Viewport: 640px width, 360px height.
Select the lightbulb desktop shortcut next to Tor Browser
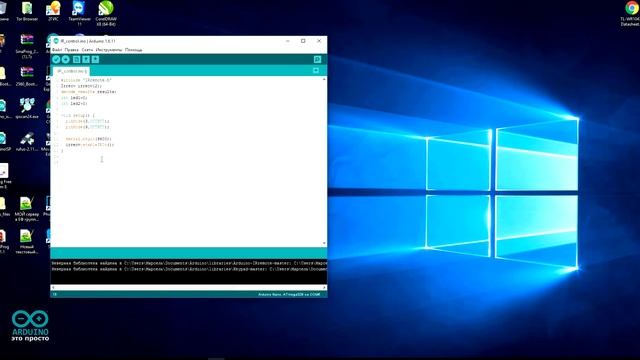click(x=53, y=12)
